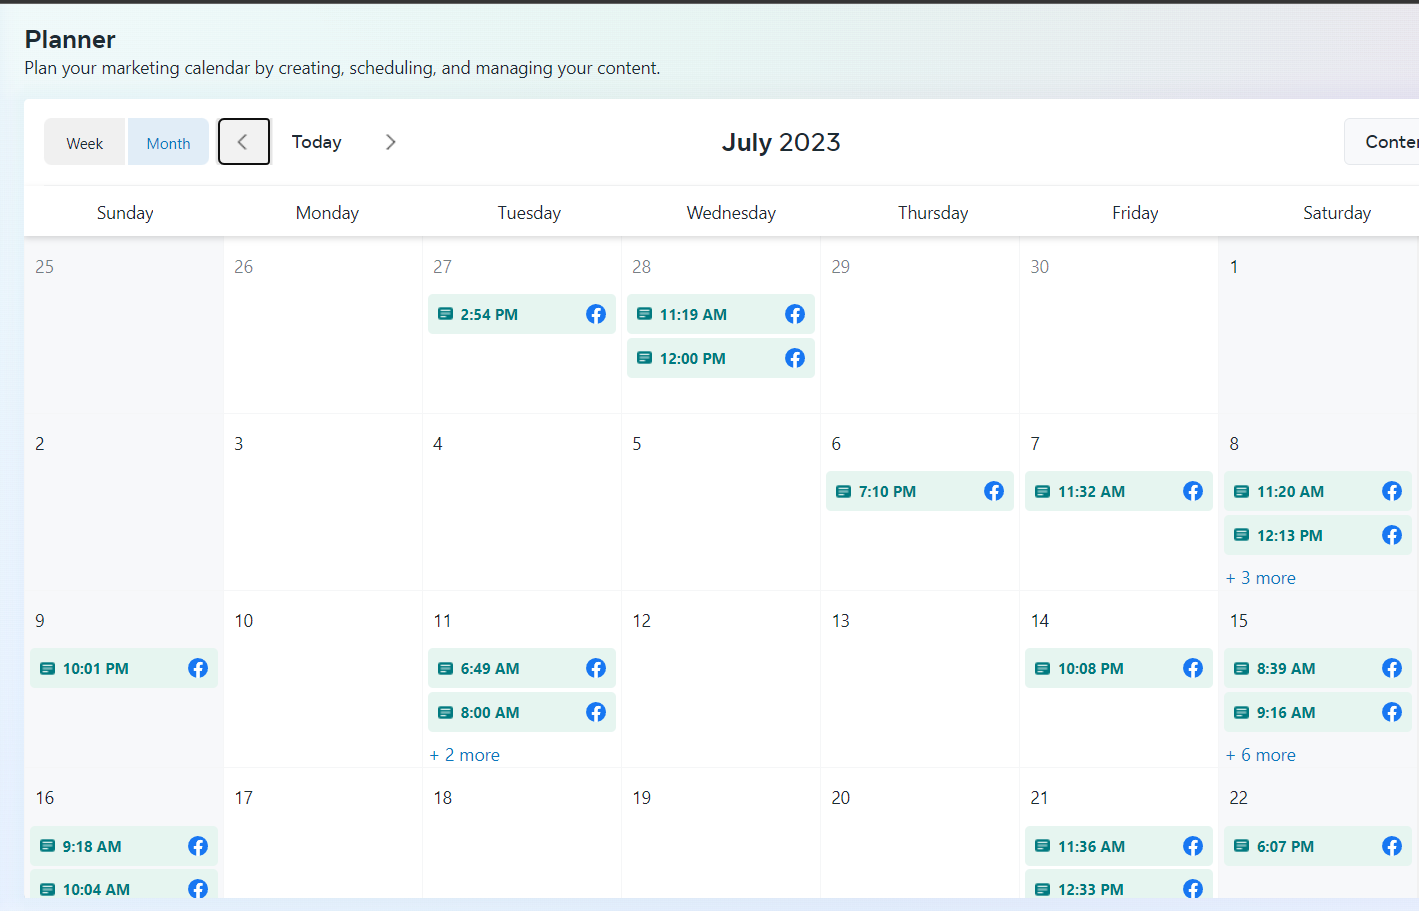Expand '+ 3 more' posts on July 8
Viewport: 1419px width, 911px height.
[x=1261, y=578]
